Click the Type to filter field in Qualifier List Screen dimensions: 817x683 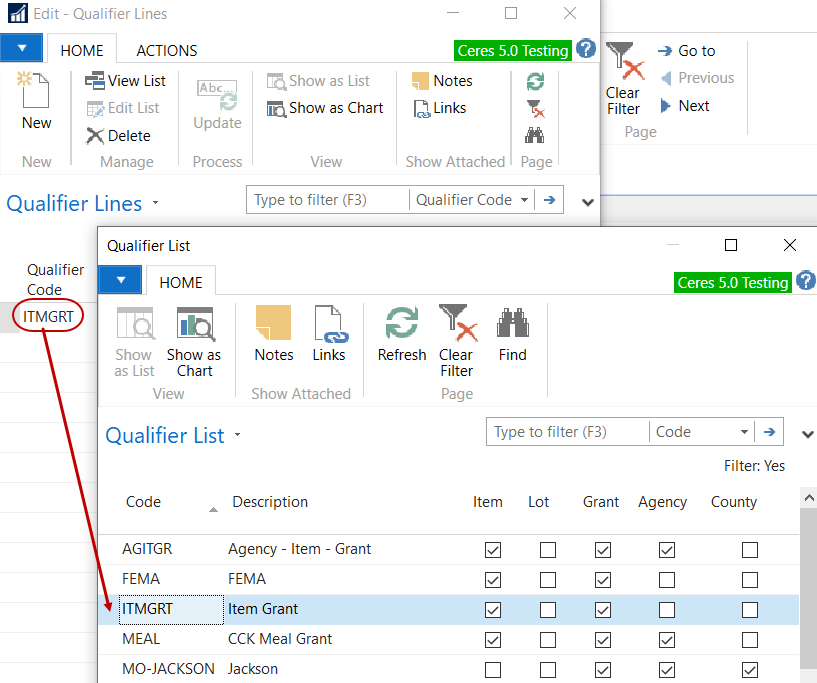coord(566,432)
